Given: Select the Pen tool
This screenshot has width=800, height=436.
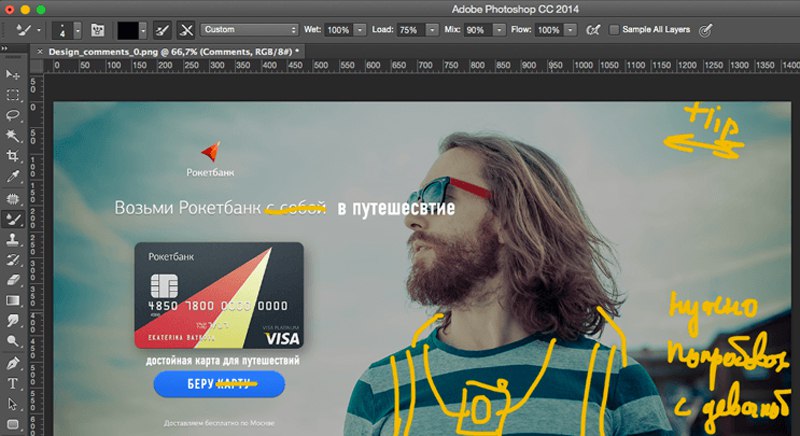Looking at the screenshot, I should [13, 363].
